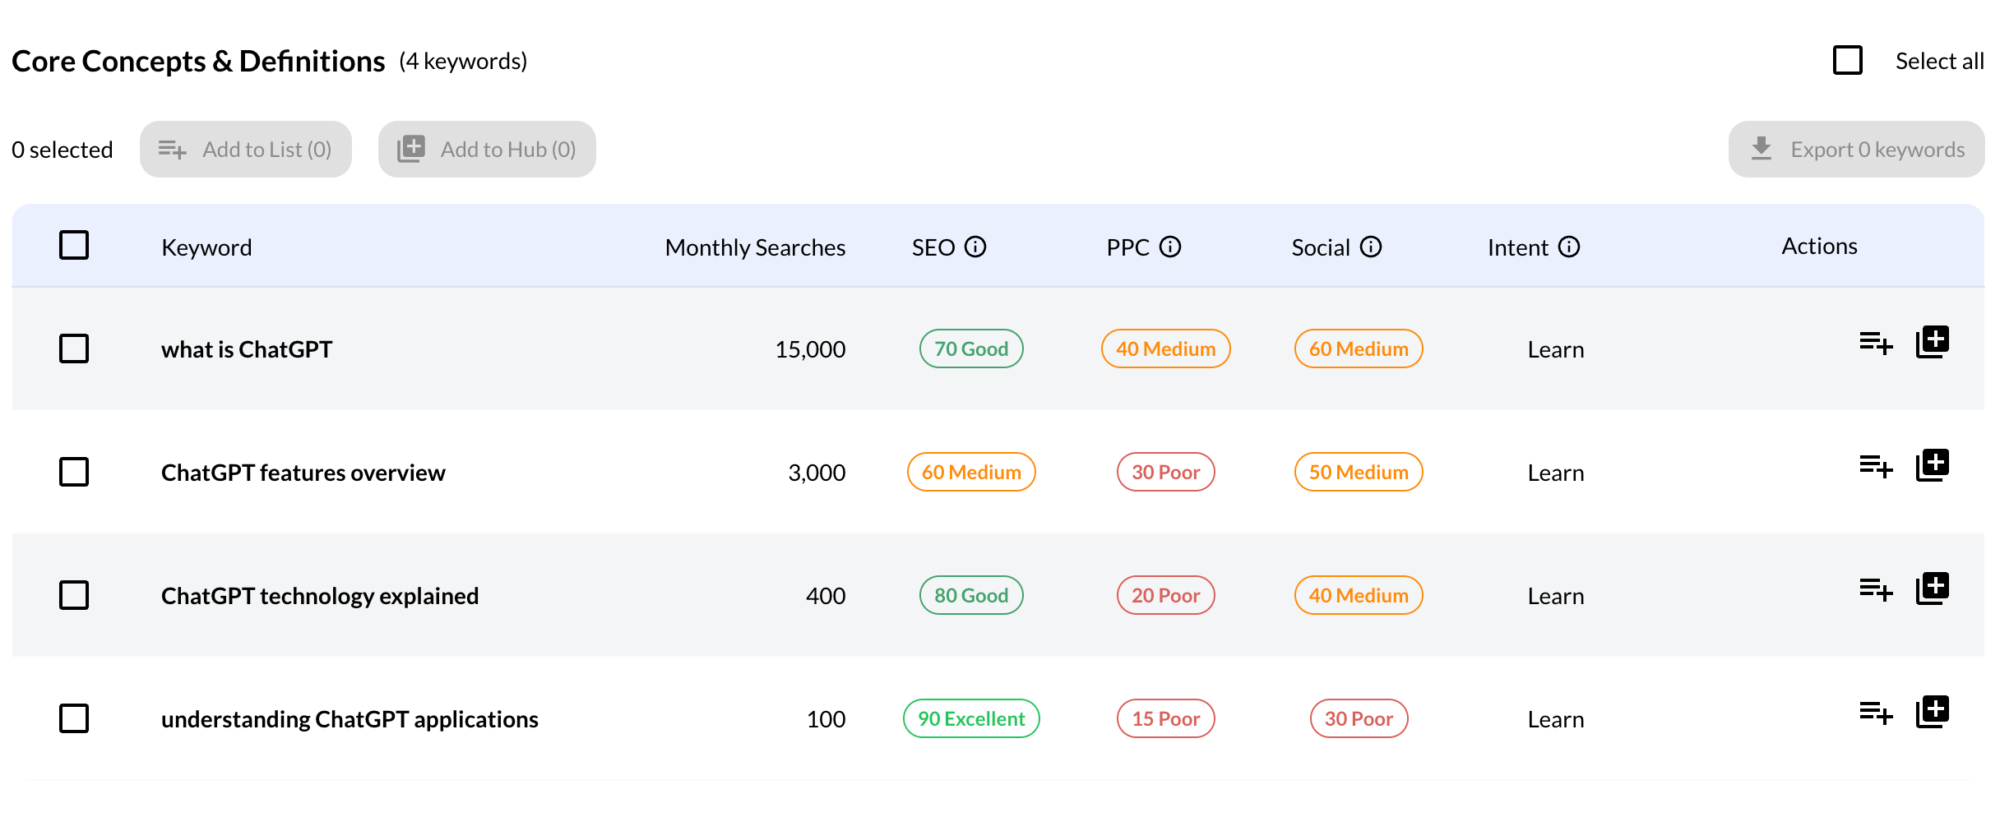Check the 'Select all' checkbox
The image size is (2000, 817).
[x=1847, y=61]
